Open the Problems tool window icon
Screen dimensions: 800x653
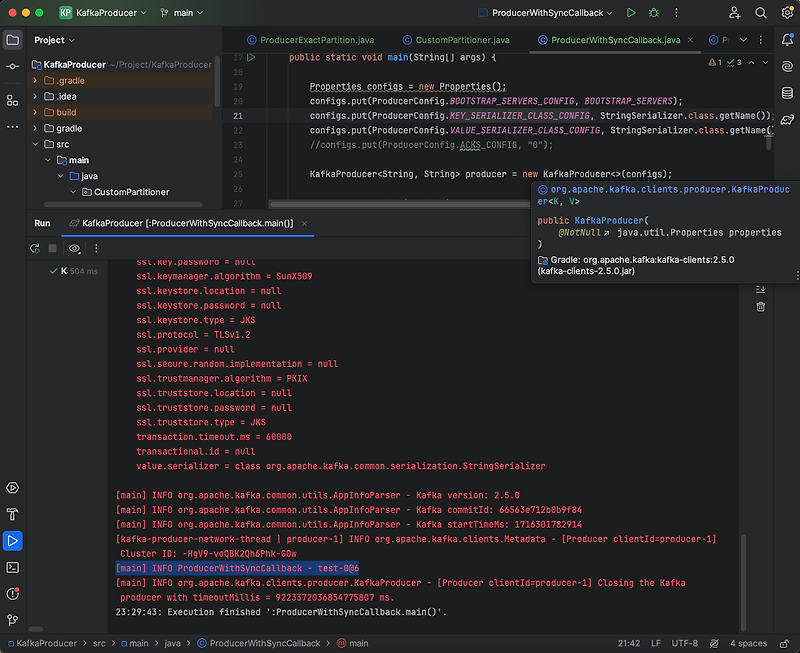pyautogui.click(x=12, y=594)
